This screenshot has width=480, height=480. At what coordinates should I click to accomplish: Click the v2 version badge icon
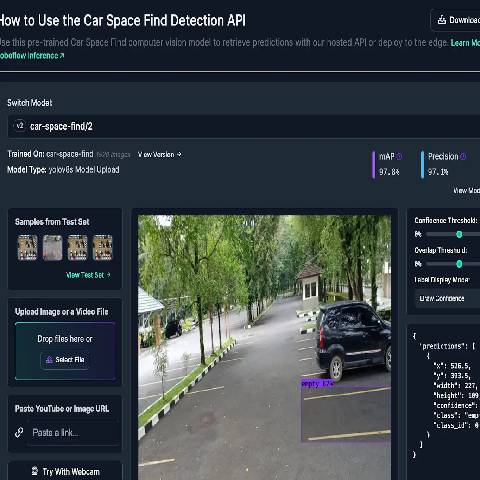[20, 126]
